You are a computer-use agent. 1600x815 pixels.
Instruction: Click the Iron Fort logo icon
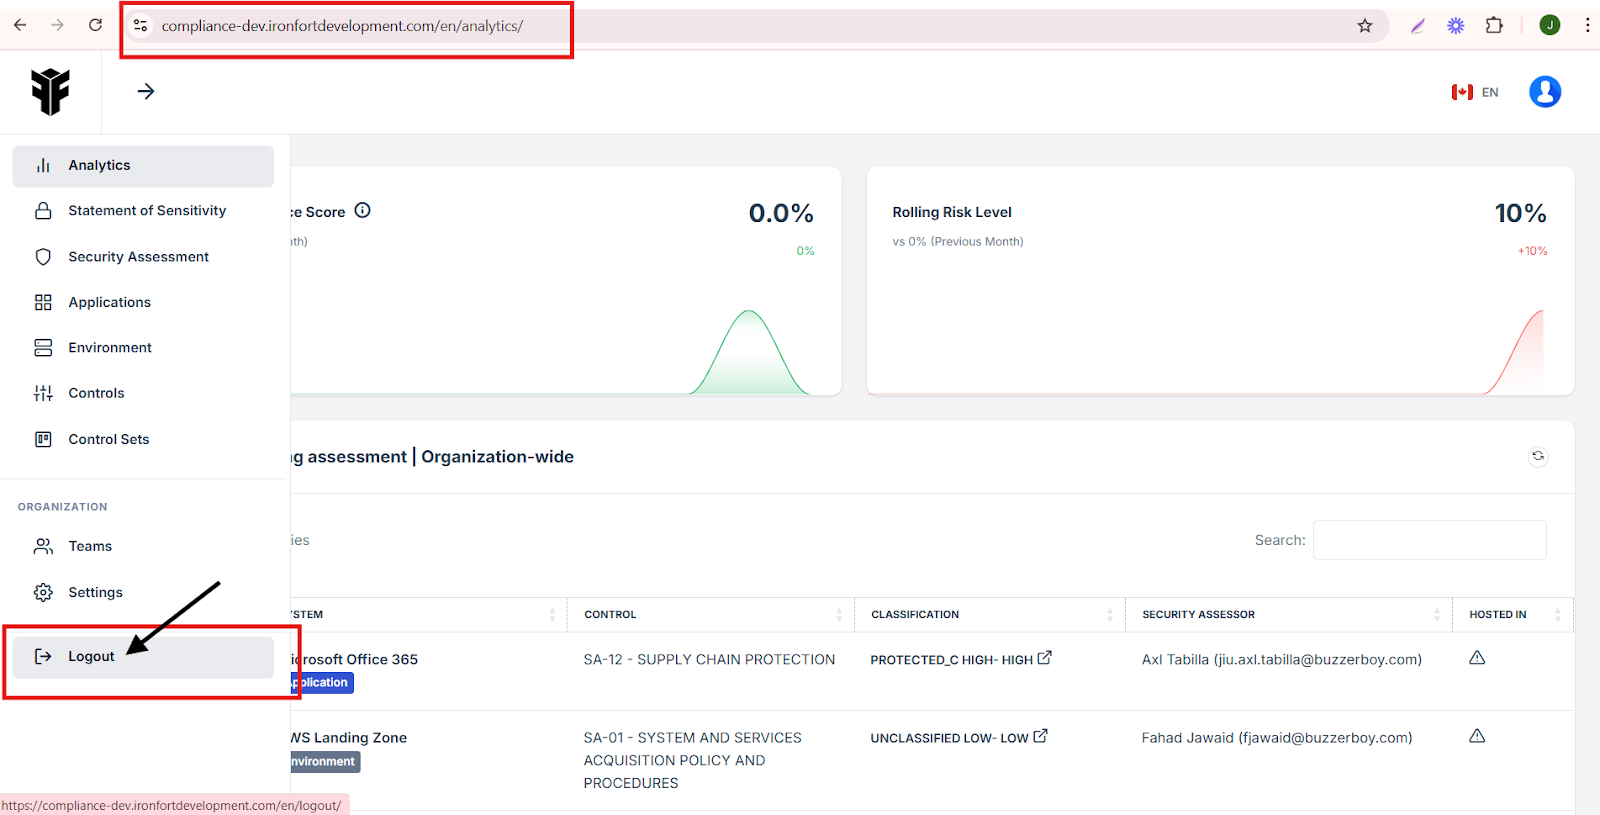pyautogui.click(x=50, y=92)
